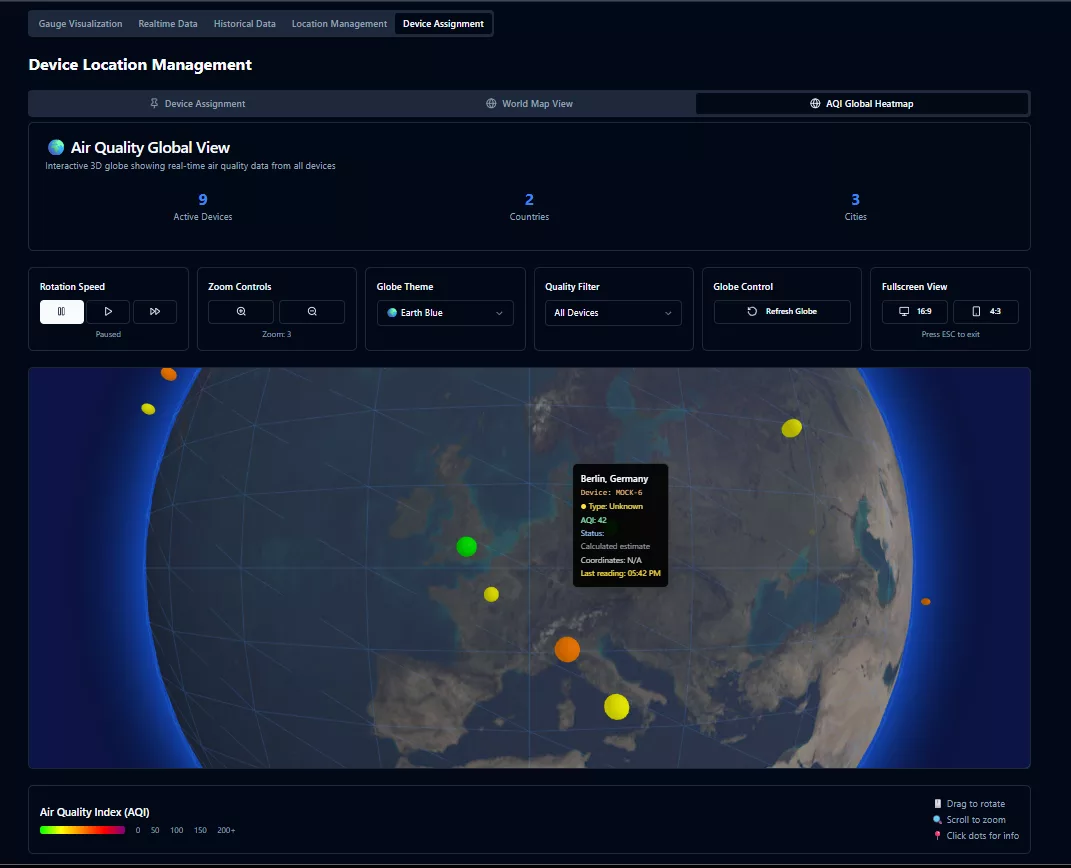The height and width of the screenshot is (868, 1071).
Task: Click the Refresh Globe button
Action: tap(780, 311)
